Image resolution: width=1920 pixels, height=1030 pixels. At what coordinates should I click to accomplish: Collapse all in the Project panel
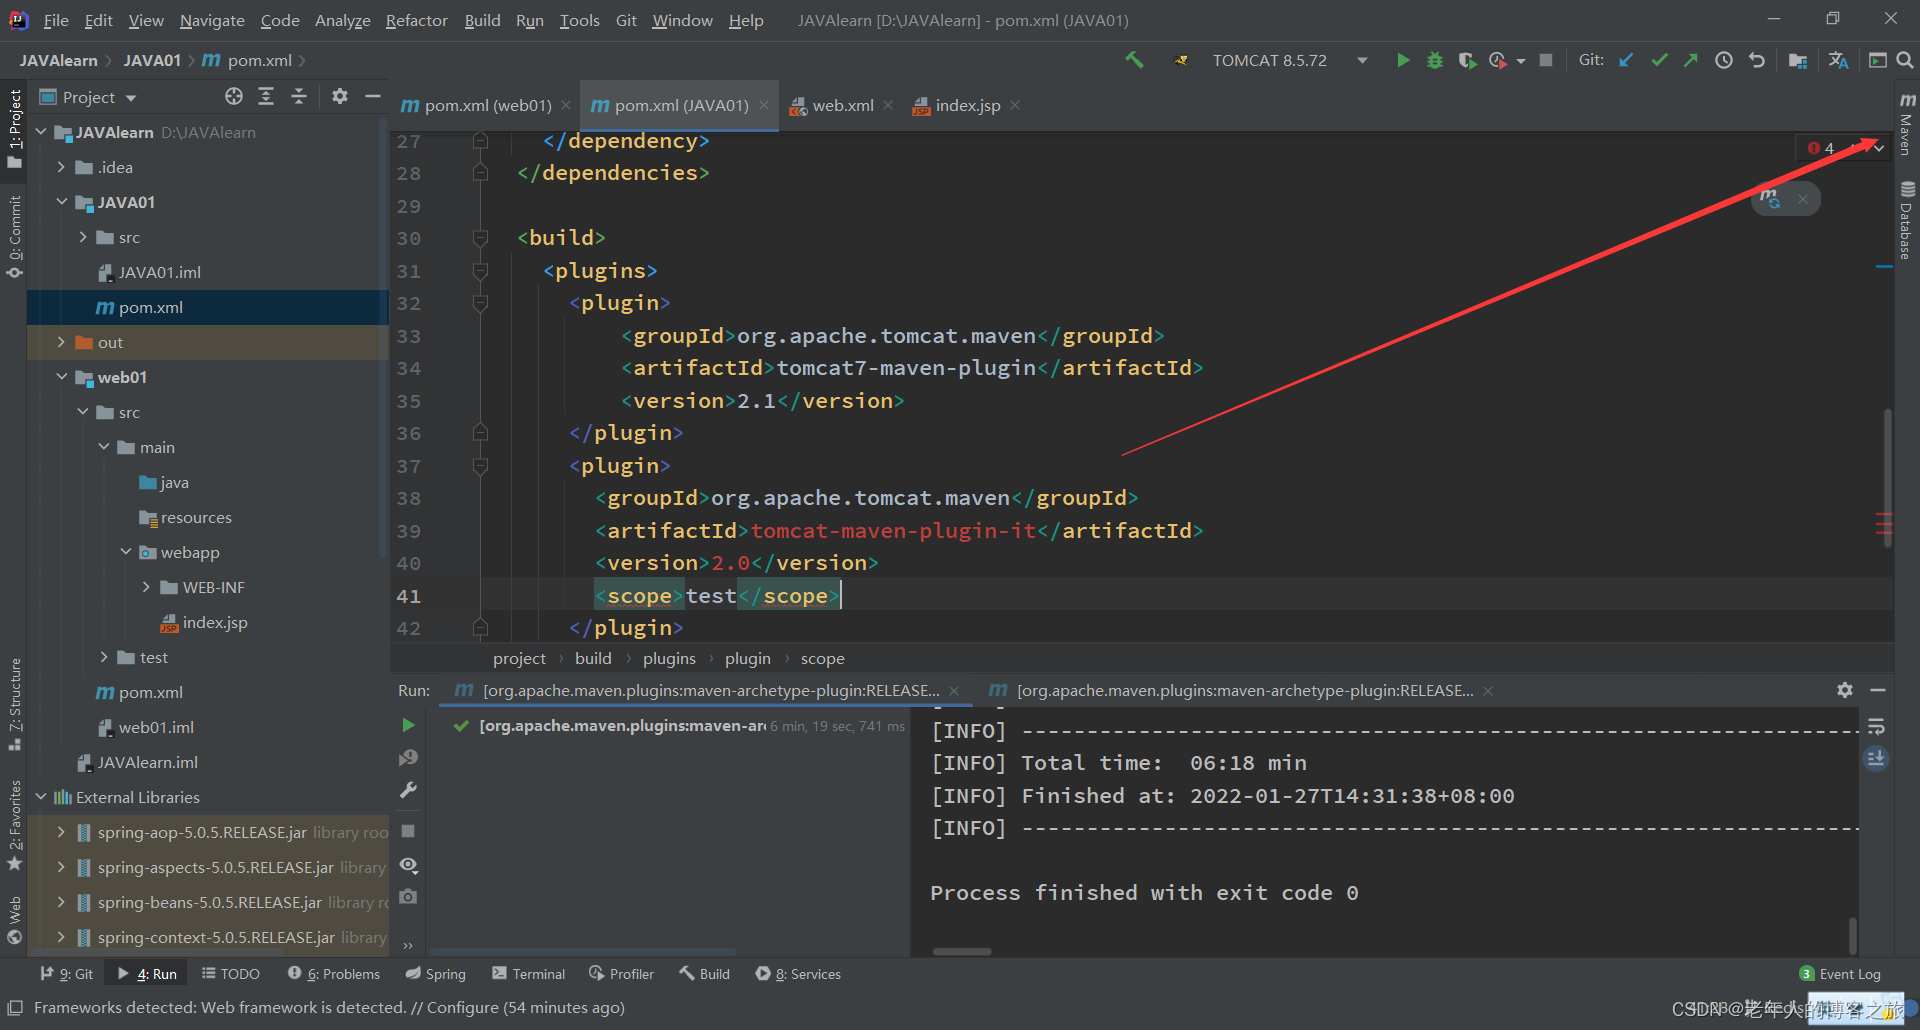299,96
